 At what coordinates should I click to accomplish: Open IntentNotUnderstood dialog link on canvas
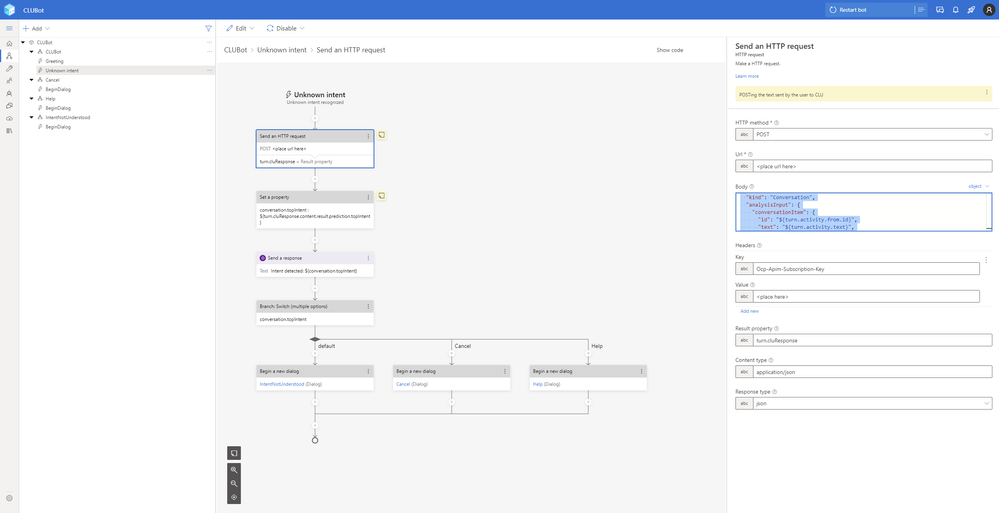[x=281, y=384]
